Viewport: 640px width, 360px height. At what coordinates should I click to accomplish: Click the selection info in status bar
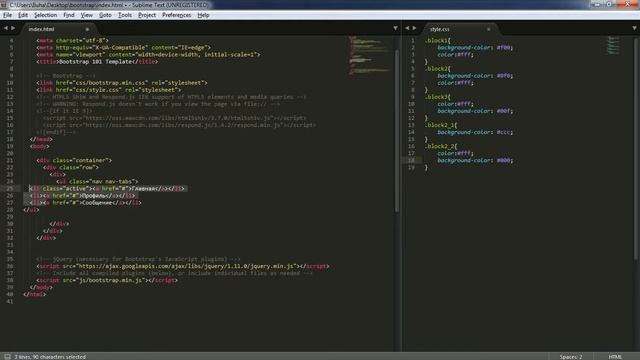(50, 357)
